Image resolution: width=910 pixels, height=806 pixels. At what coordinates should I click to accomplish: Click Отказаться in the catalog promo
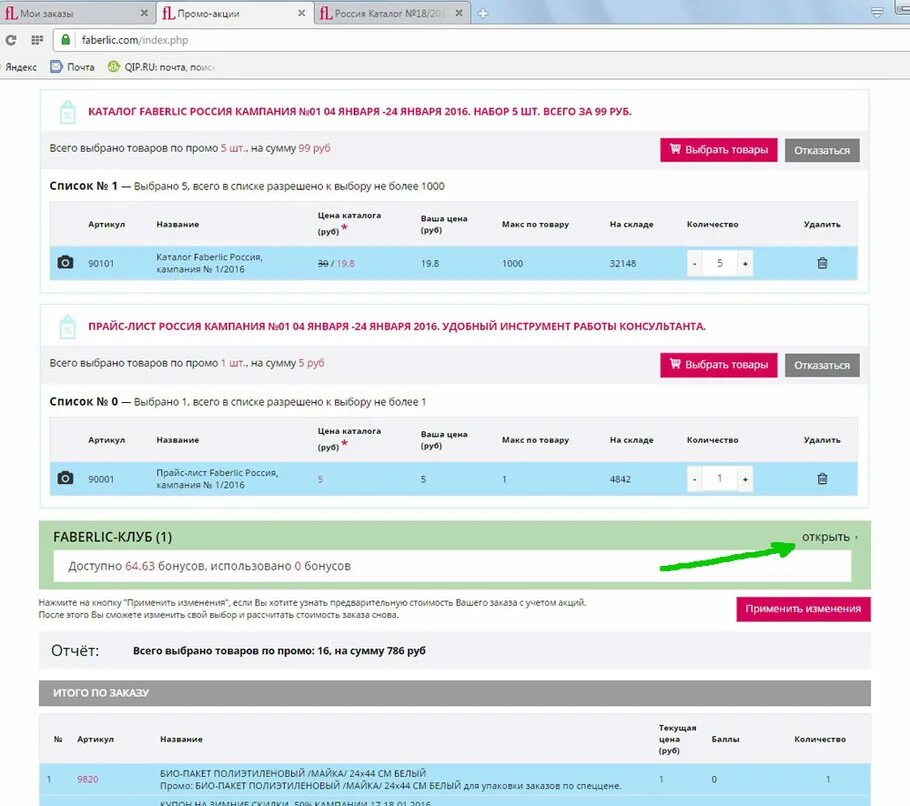(x=822, y=150)
